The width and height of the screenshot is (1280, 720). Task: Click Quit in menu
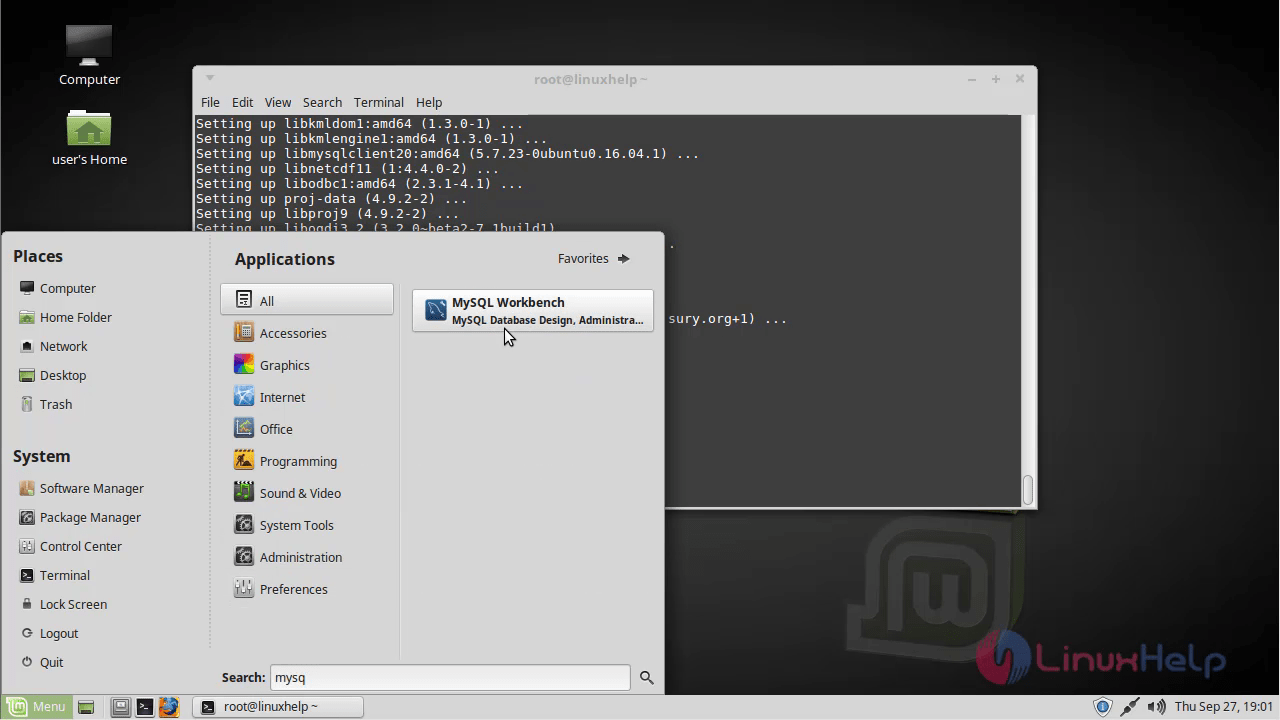tap(41, 662)
